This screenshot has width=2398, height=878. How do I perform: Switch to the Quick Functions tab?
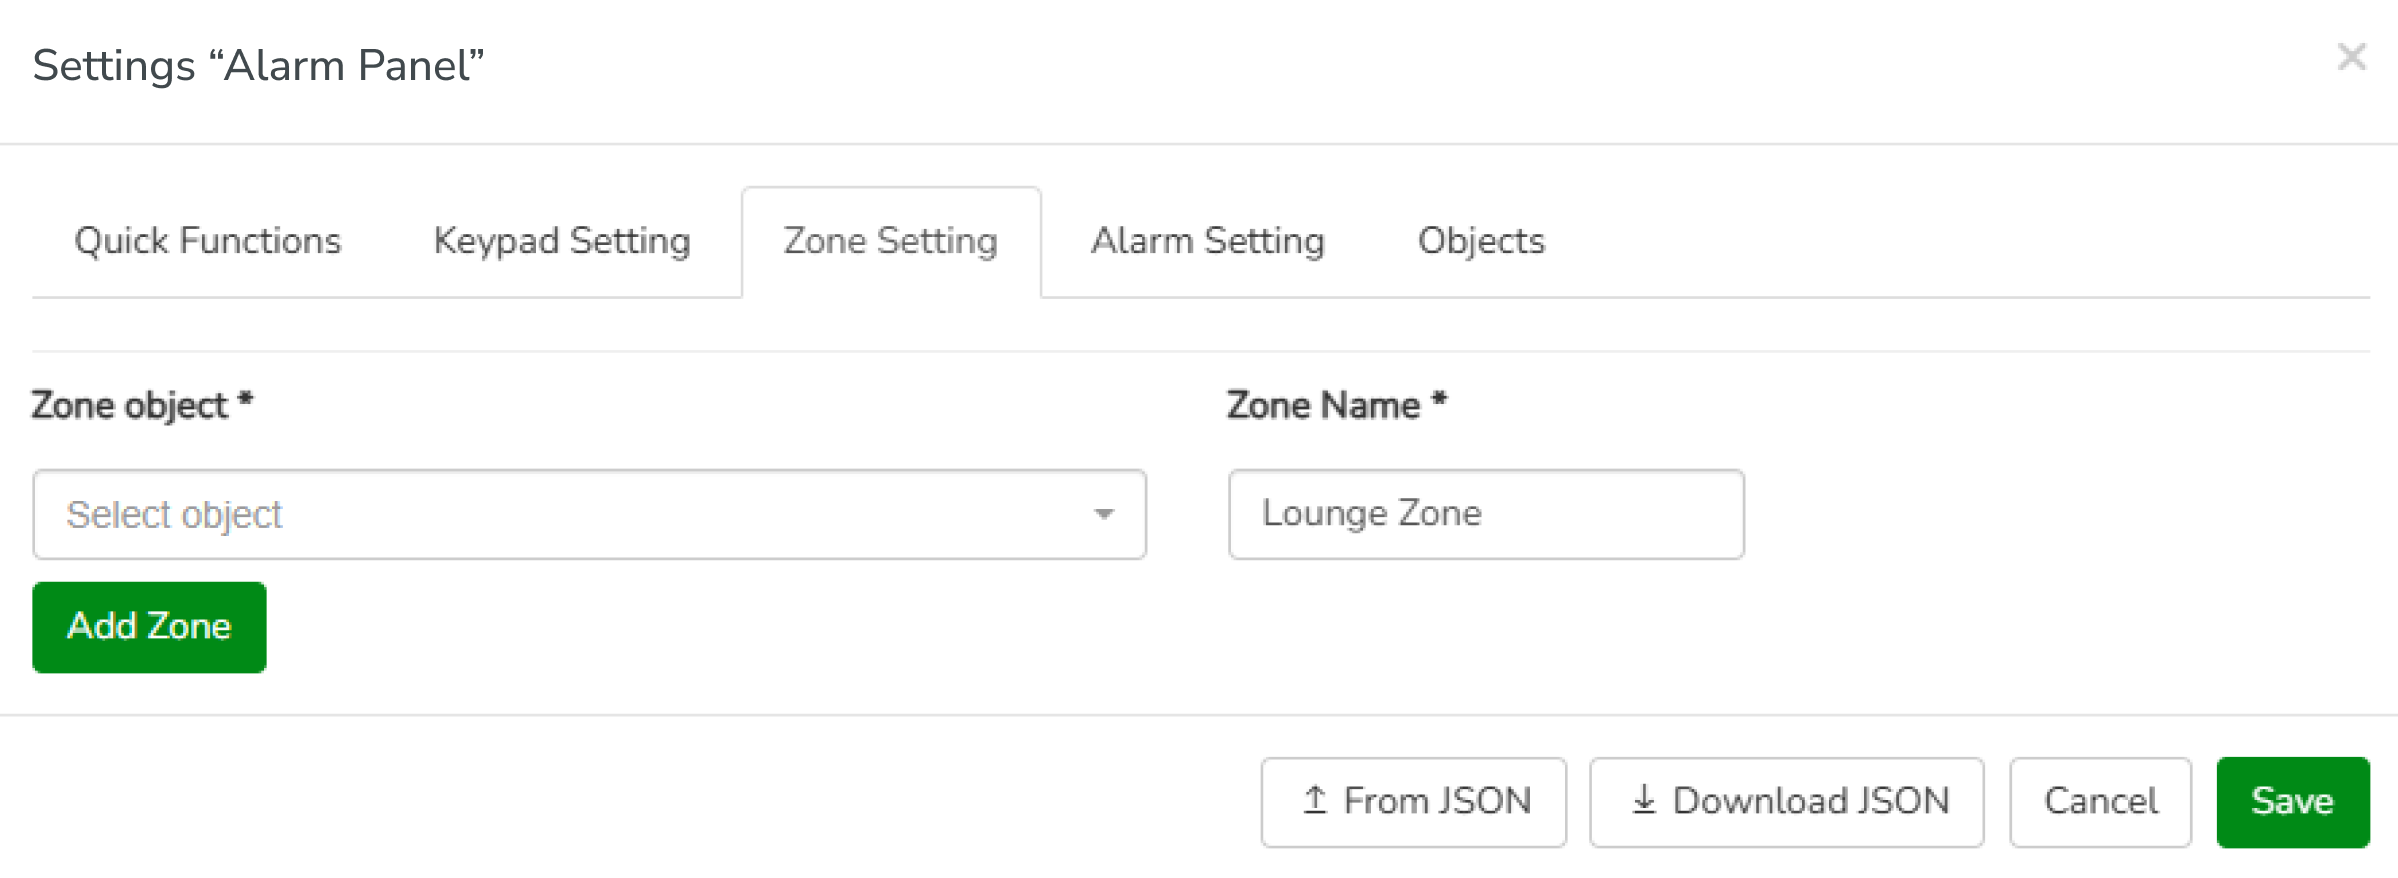coord(208,241)
